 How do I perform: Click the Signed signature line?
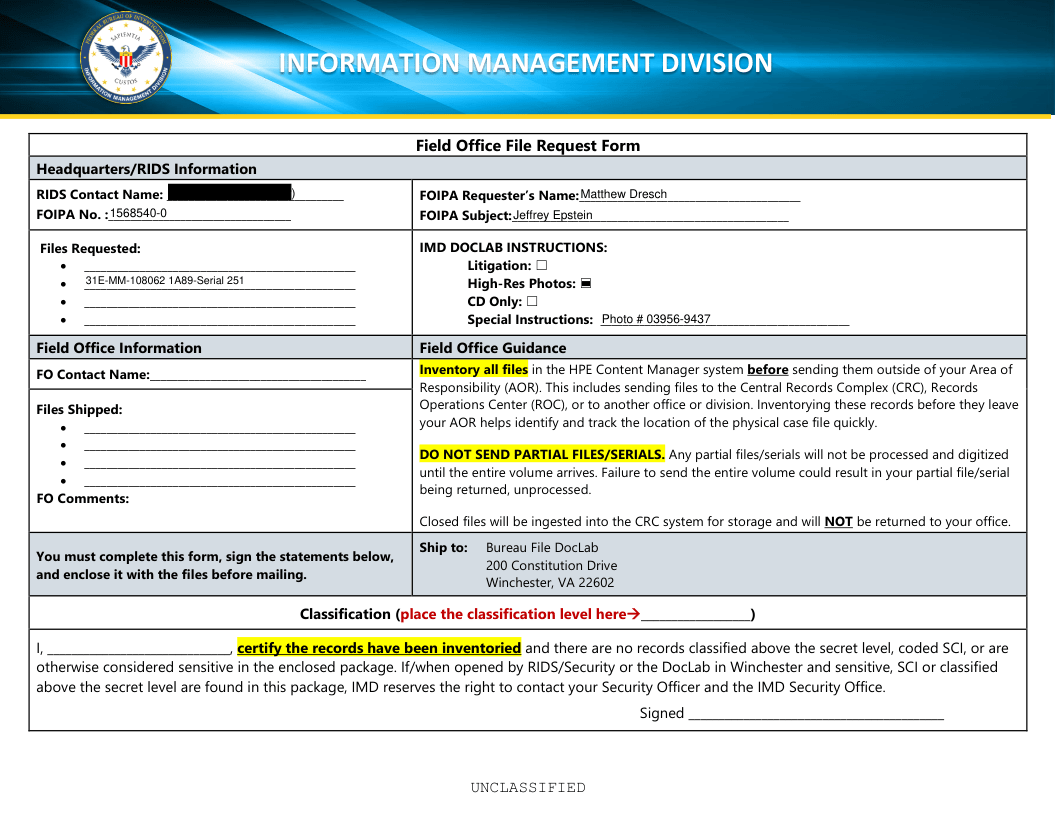coord(816,713)
